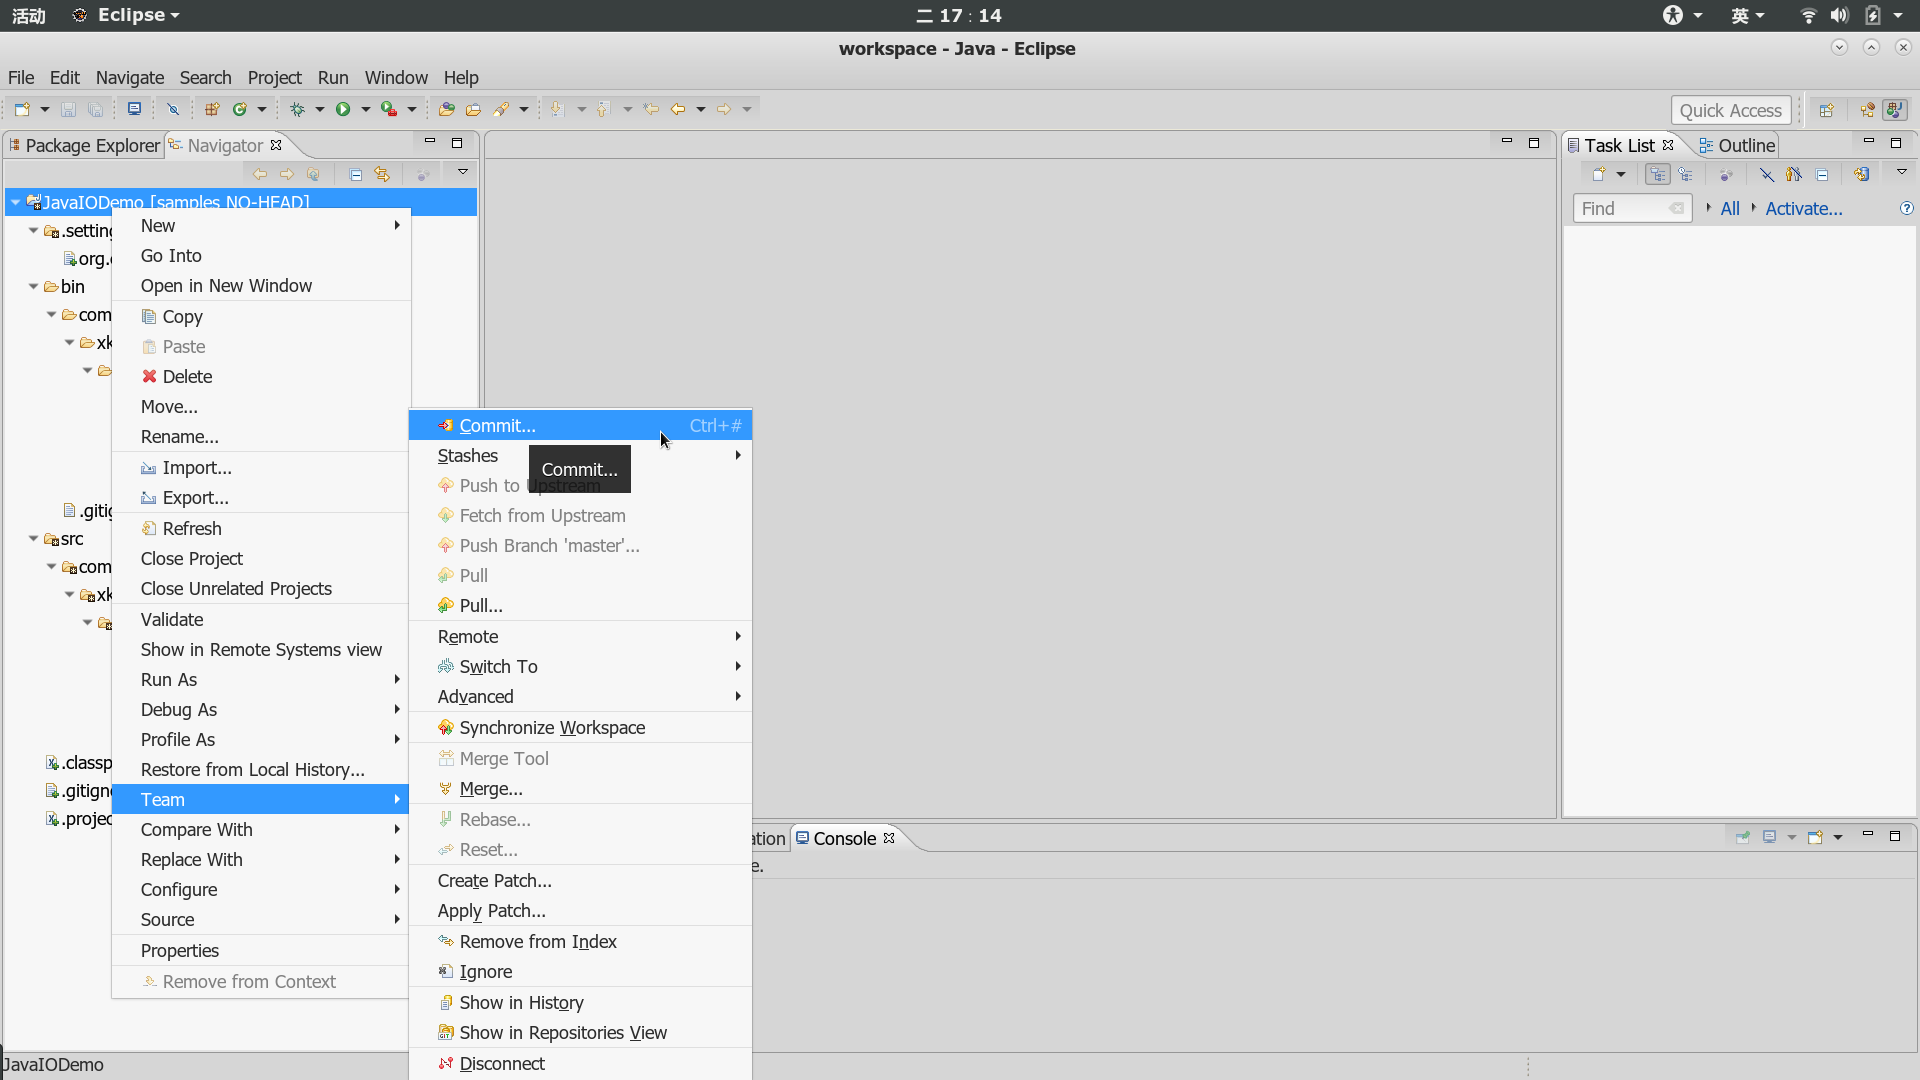The image size is (1920, 1080).
Task: Toggle Focus on Workweek in Task List
Action: (x=1726, y=174)
